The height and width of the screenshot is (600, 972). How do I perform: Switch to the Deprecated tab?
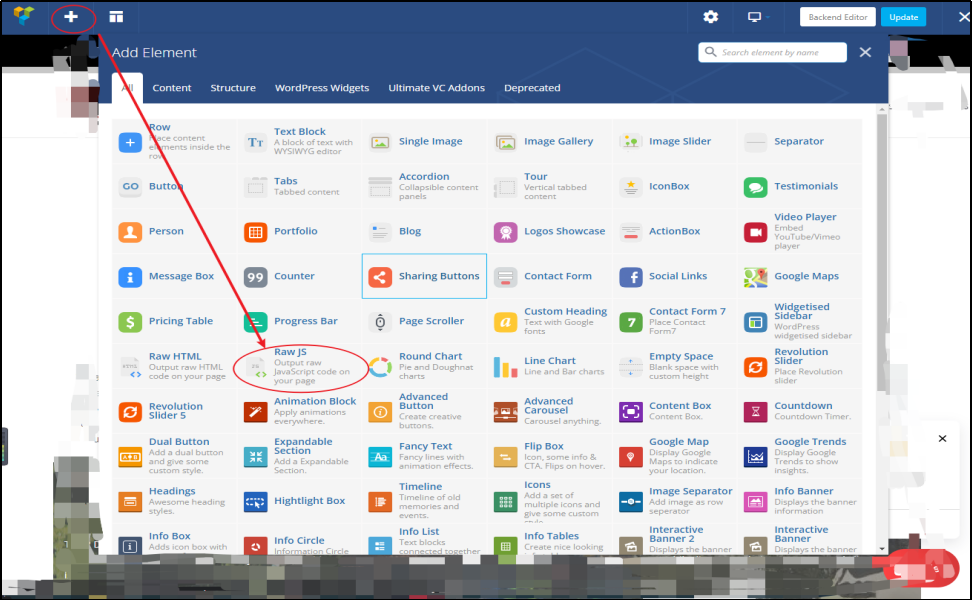coord(532,88)
